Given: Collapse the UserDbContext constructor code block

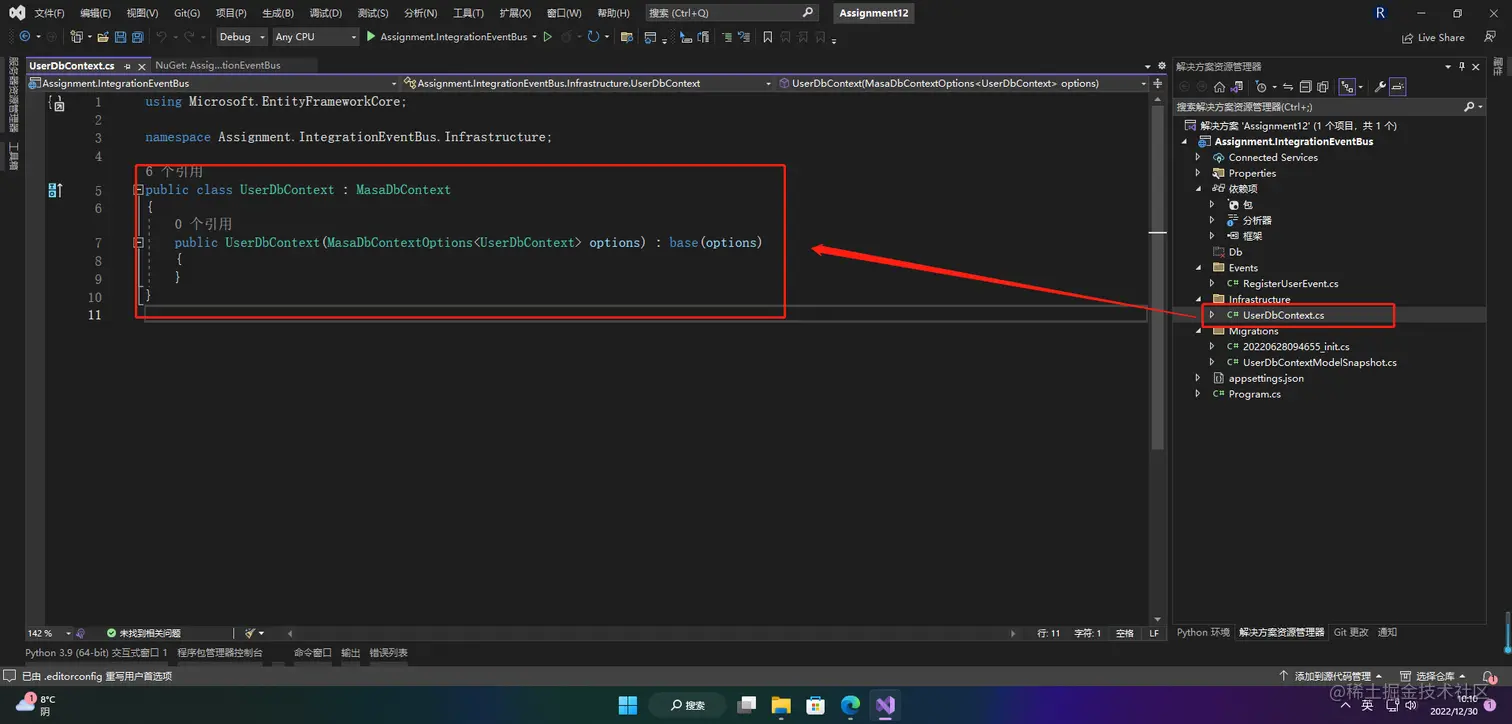Looking at the screenshot, I should 139,242.
